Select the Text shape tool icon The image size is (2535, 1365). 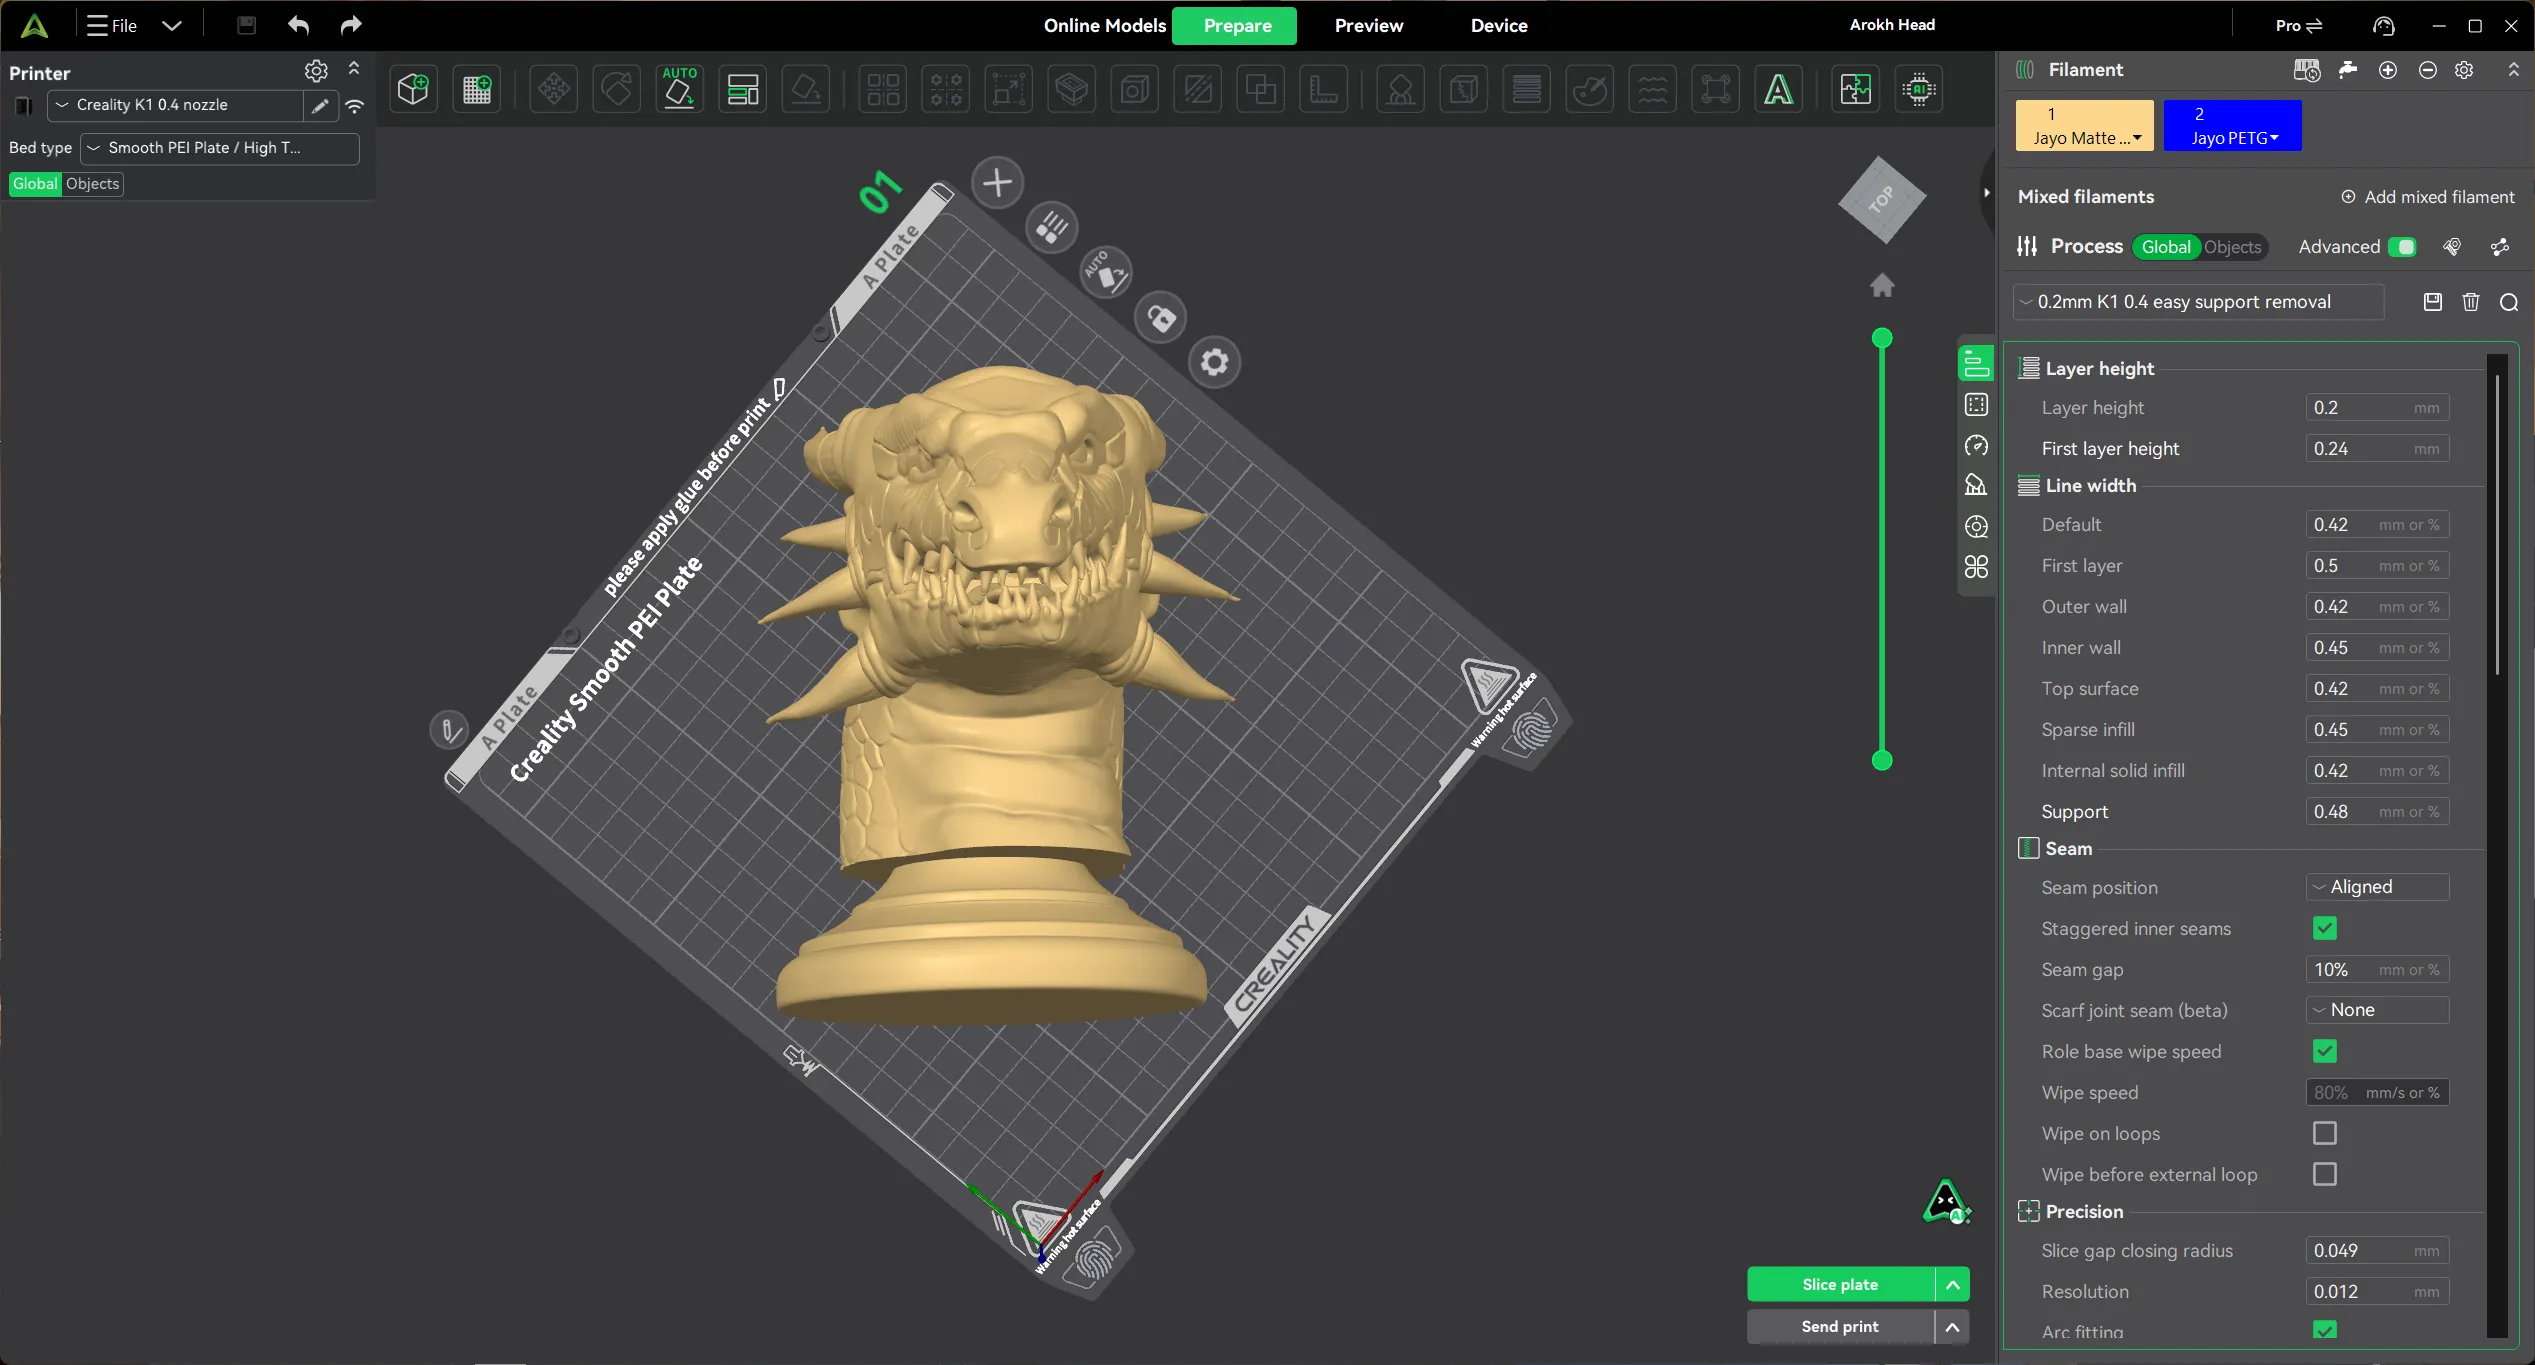coord(1779,90)
